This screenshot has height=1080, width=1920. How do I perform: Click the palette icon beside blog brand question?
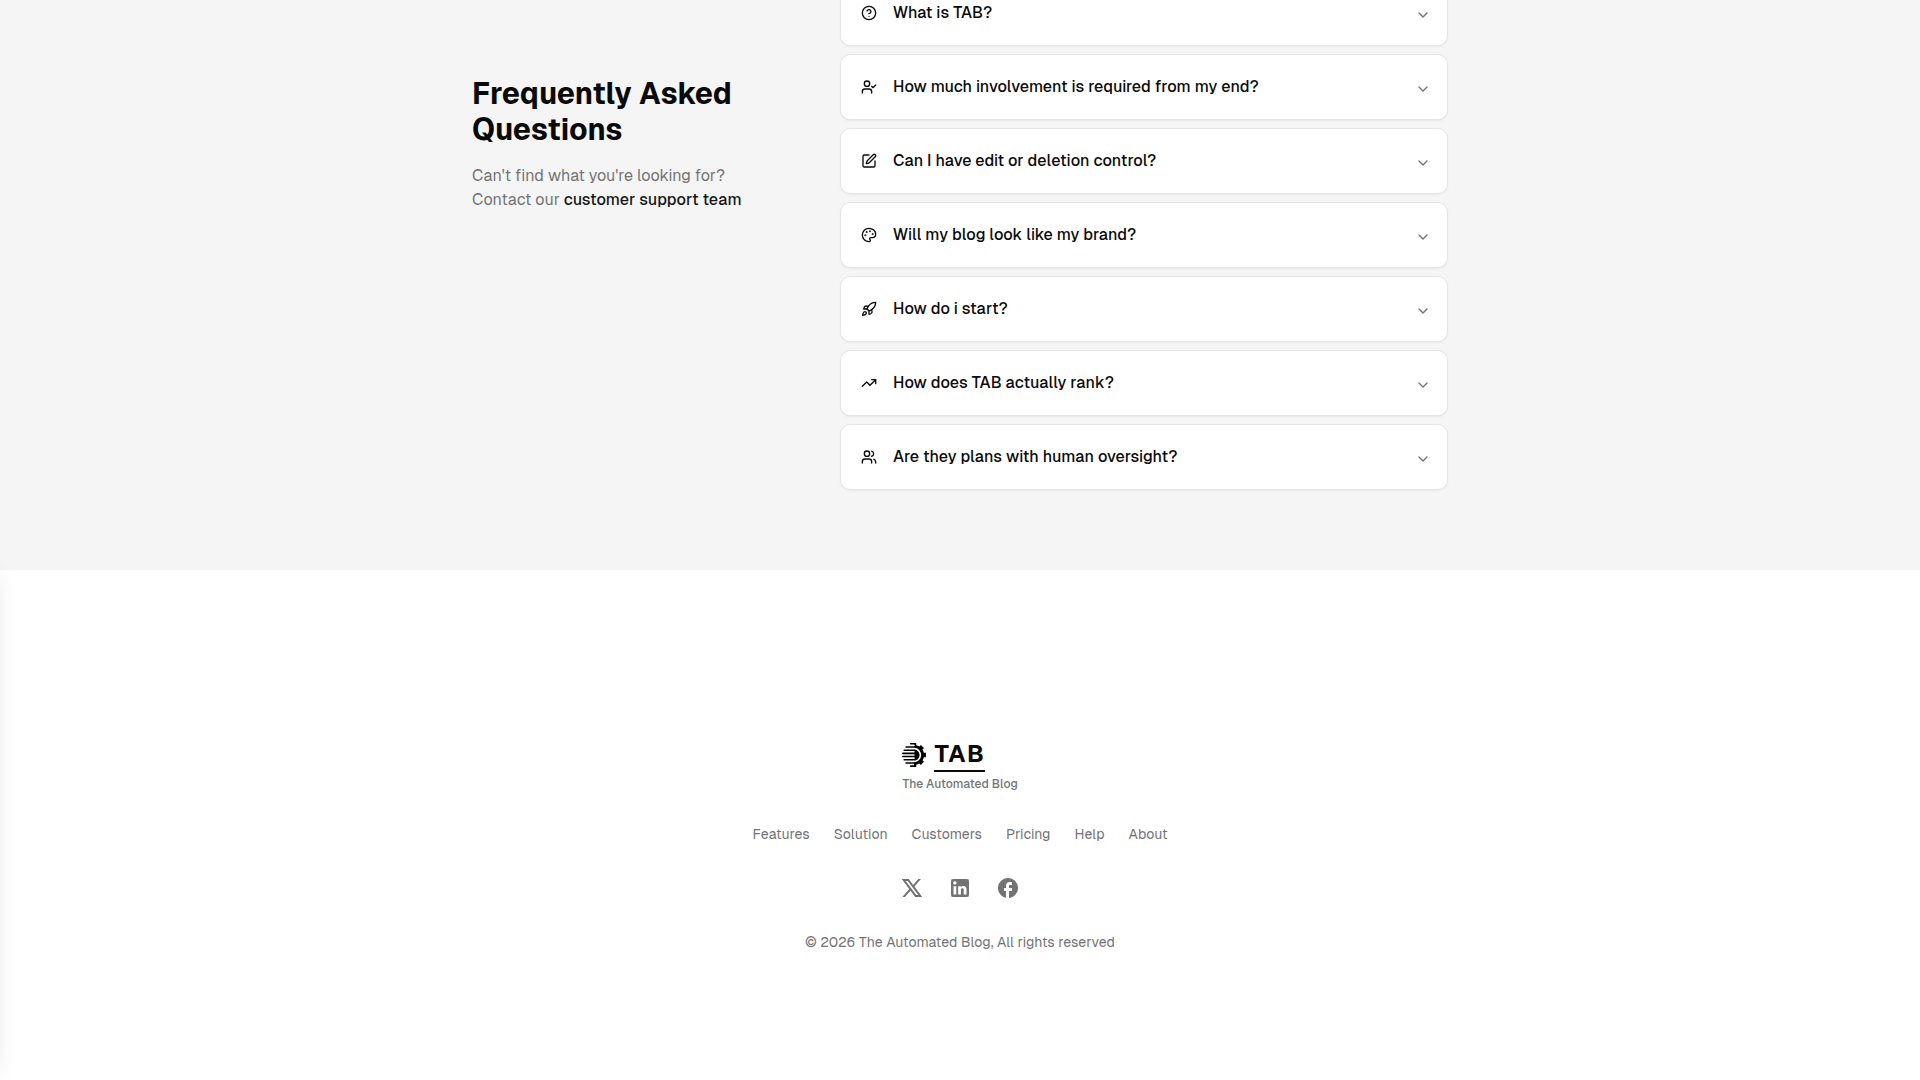coord(869,235)
